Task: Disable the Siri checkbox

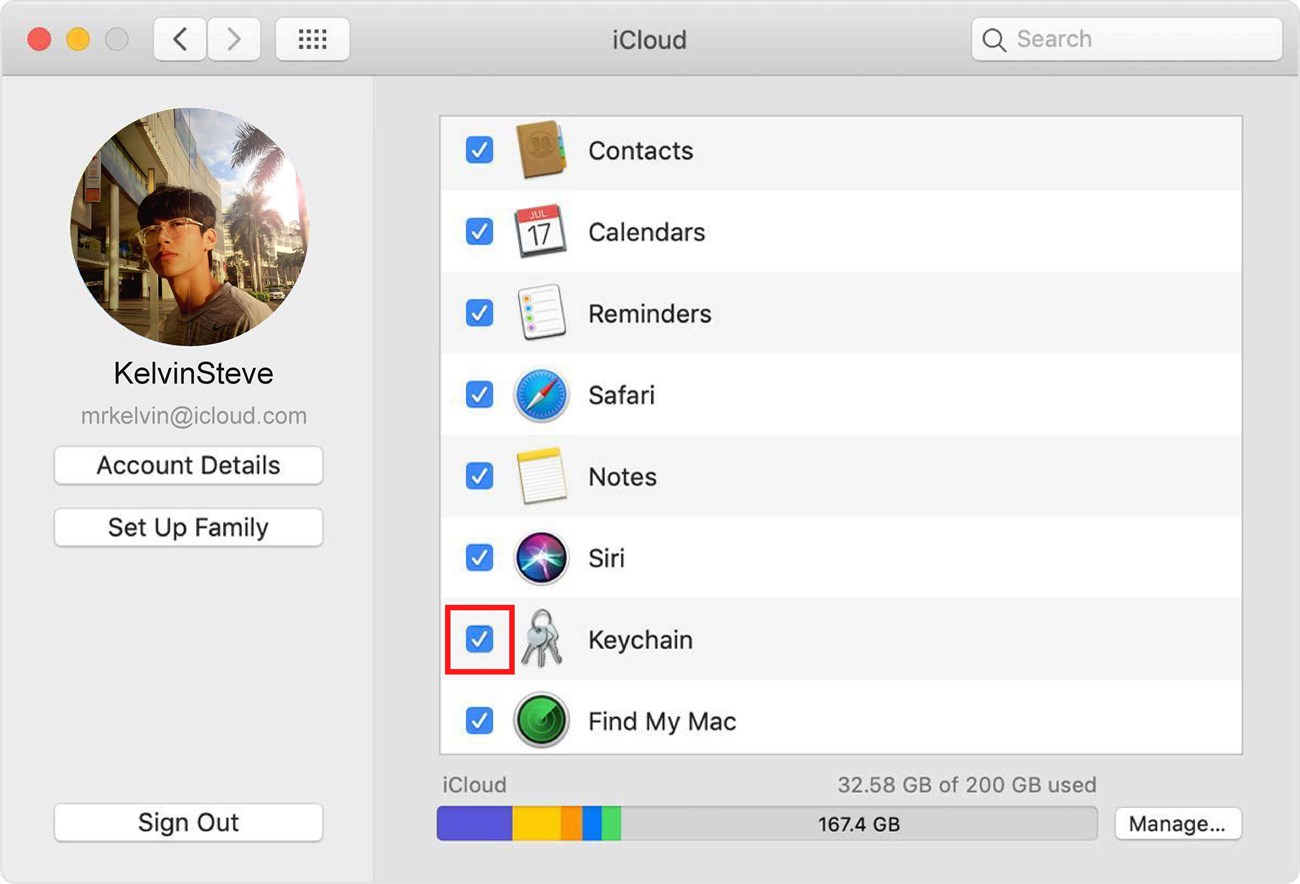Action: [480, 557]
